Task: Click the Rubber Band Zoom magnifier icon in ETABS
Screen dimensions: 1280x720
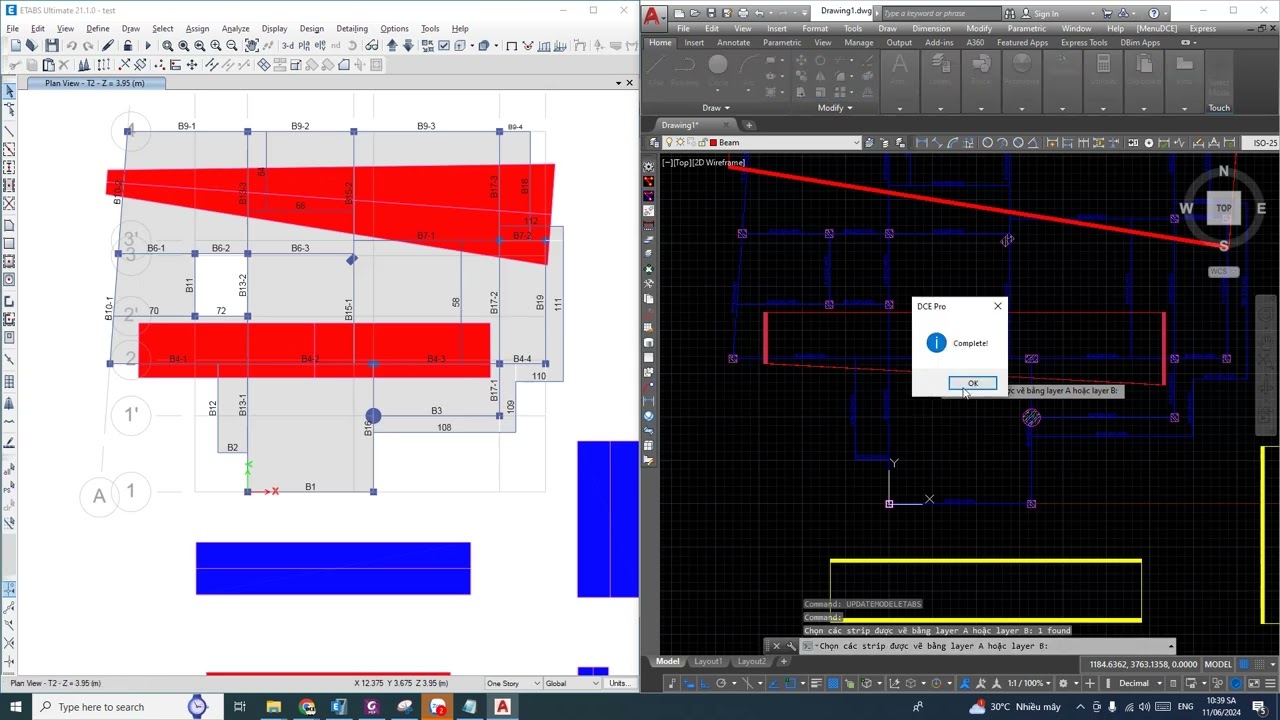Action: pyautogui.click(x=167, y=46)
